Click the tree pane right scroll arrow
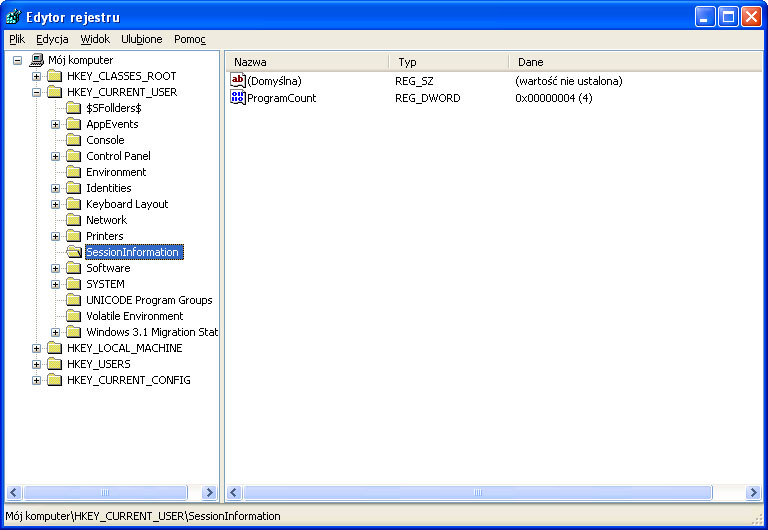Viewport: 768px width, 530px height. coord(209,493)
